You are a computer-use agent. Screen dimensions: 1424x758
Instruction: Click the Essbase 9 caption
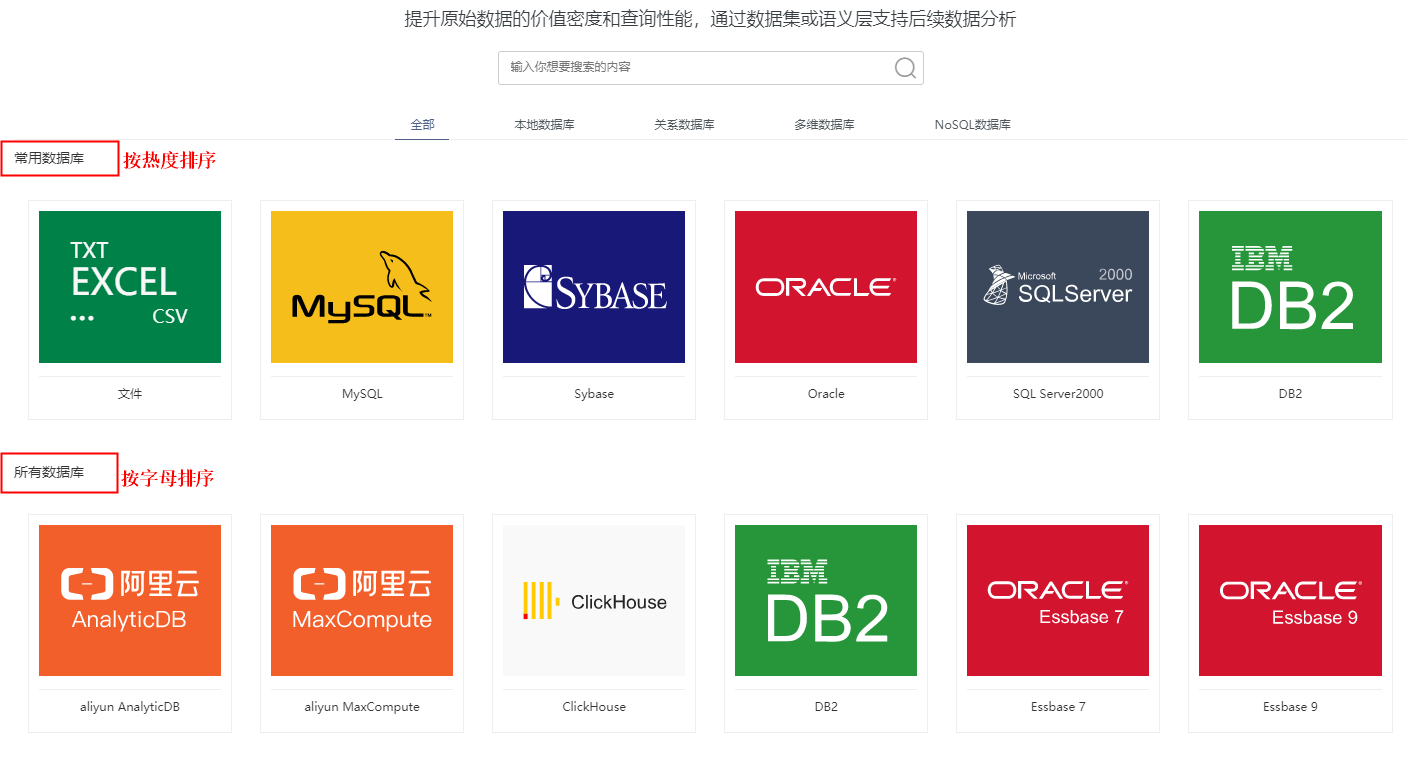coord(1290,707)
